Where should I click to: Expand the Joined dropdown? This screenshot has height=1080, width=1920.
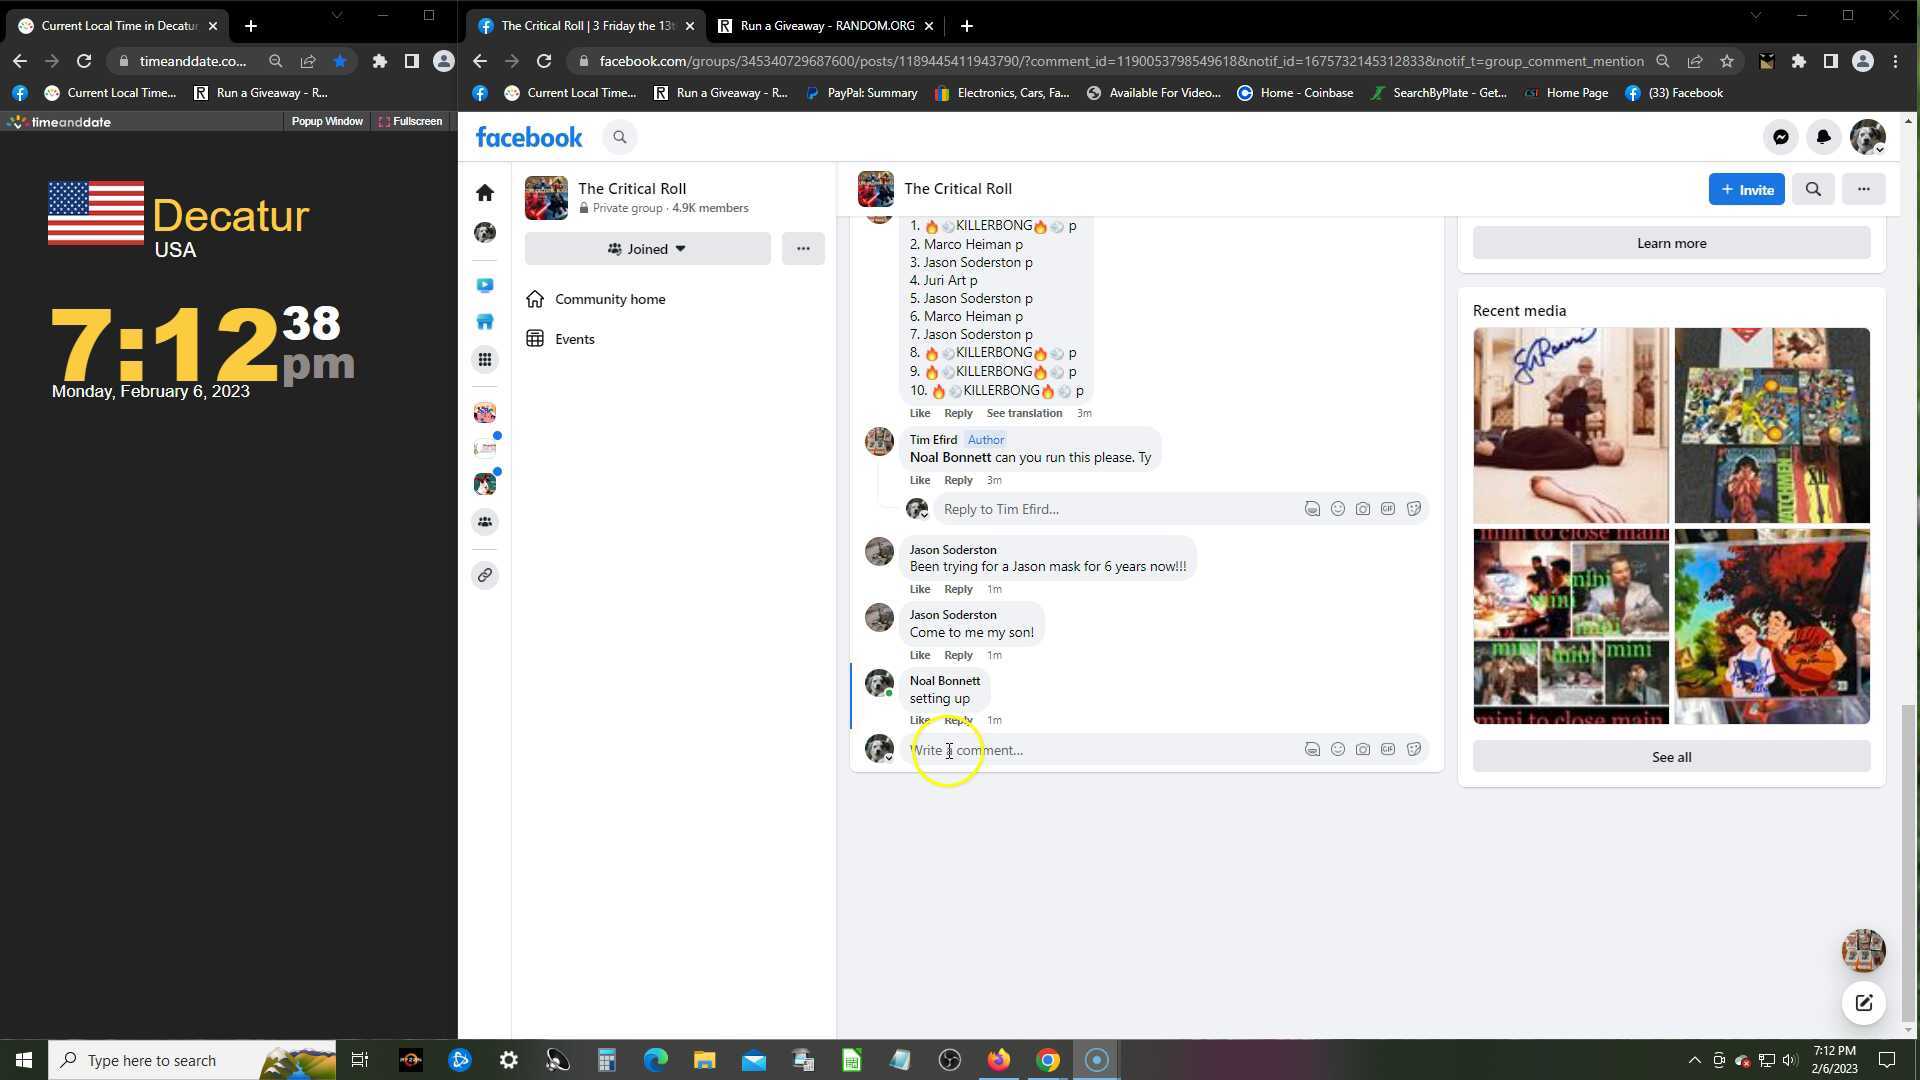[x=647, y=249]
